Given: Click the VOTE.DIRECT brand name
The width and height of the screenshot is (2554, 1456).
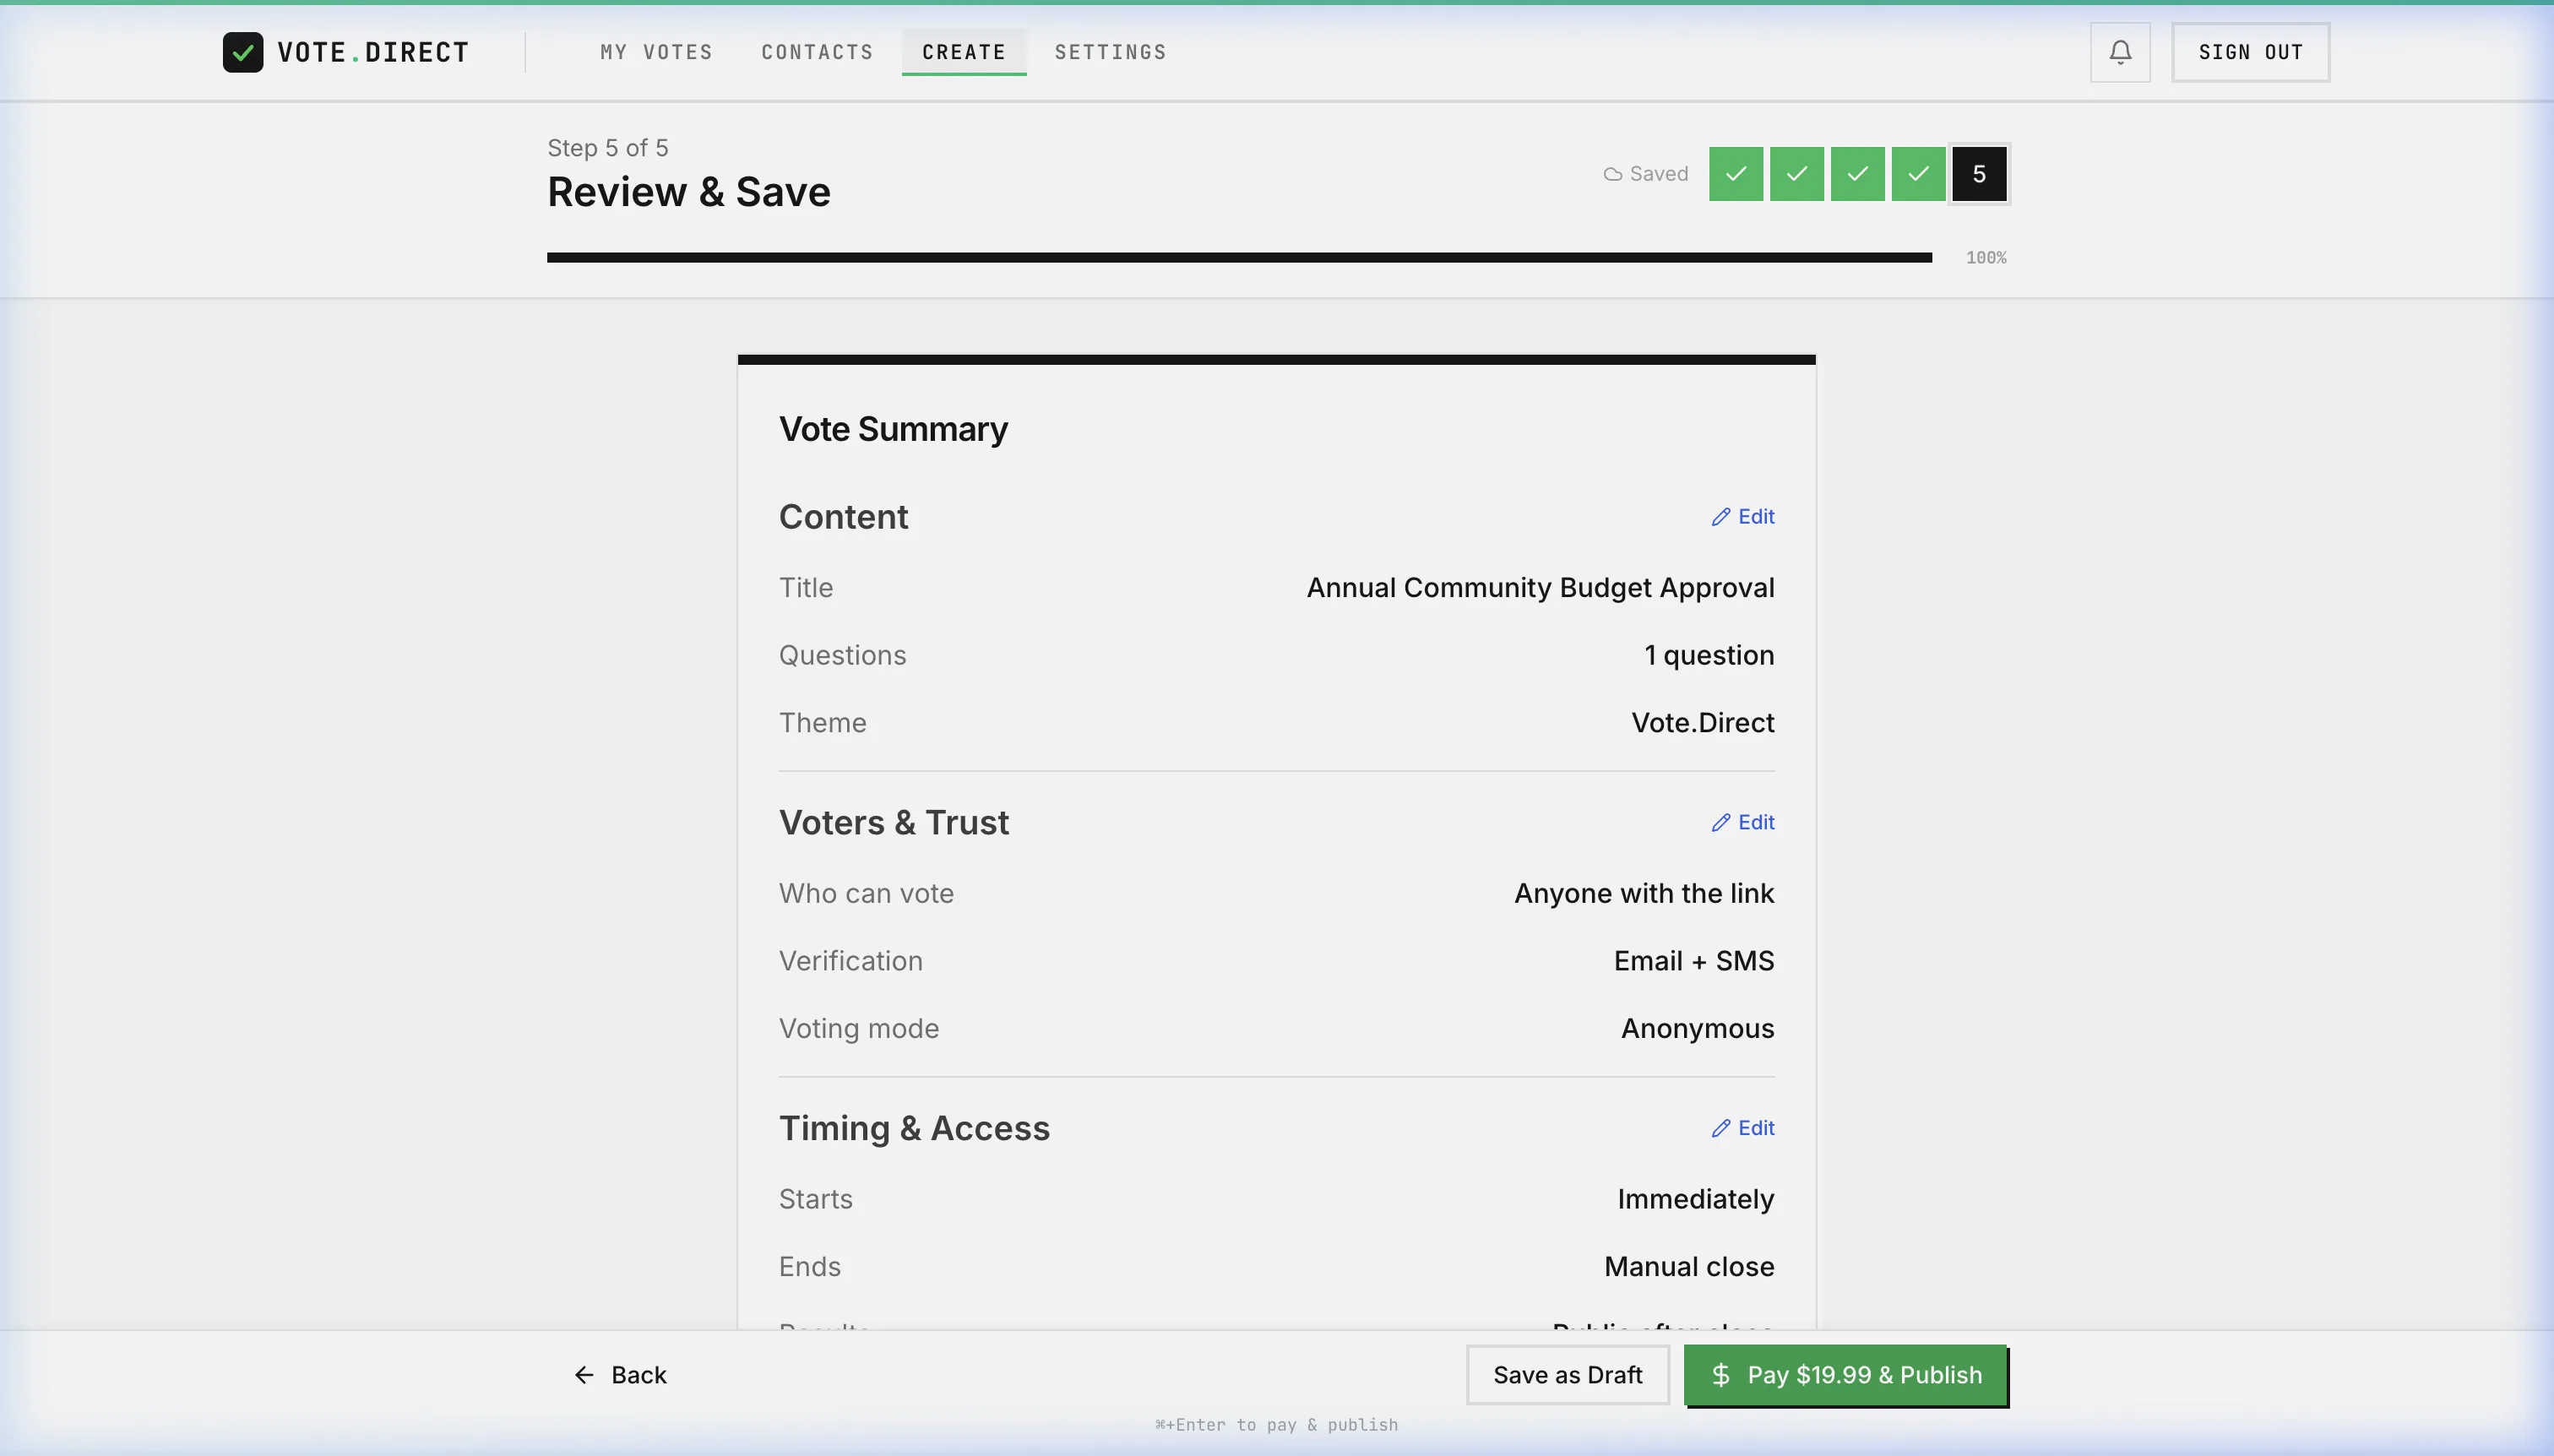Looking at the screenshot, I should [x=373, y=52].
